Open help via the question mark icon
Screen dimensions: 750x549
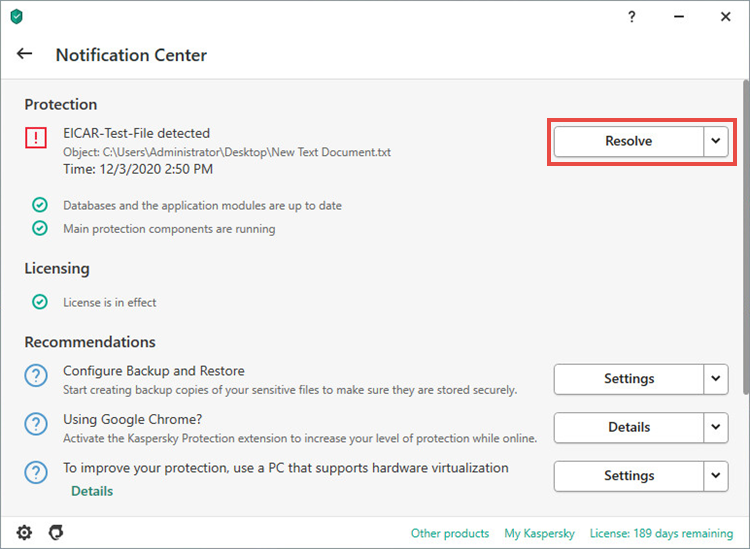click(x=631, y=17)
